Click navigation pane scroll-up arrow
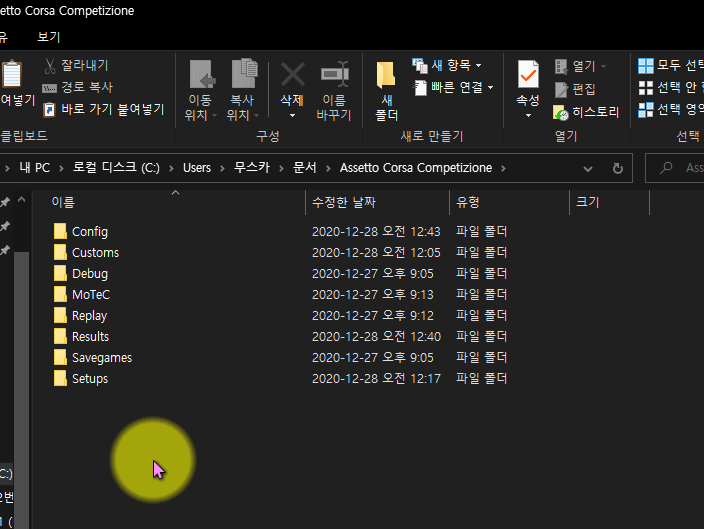This screenshot has height=529, width=704. 21,200
